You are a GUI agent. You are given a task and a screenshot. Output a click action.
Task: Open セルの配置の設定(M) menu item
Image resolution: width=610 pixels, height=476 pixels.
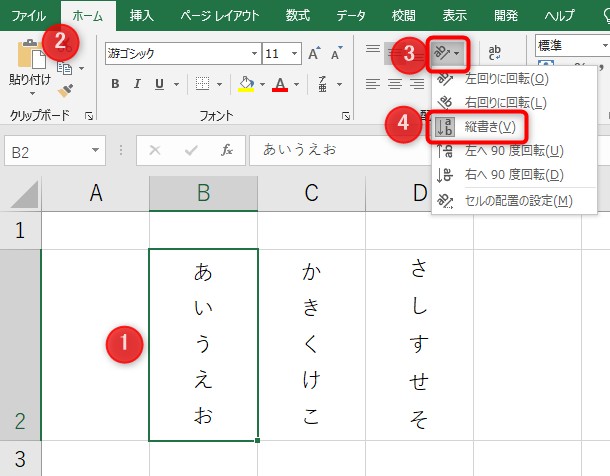514,201
